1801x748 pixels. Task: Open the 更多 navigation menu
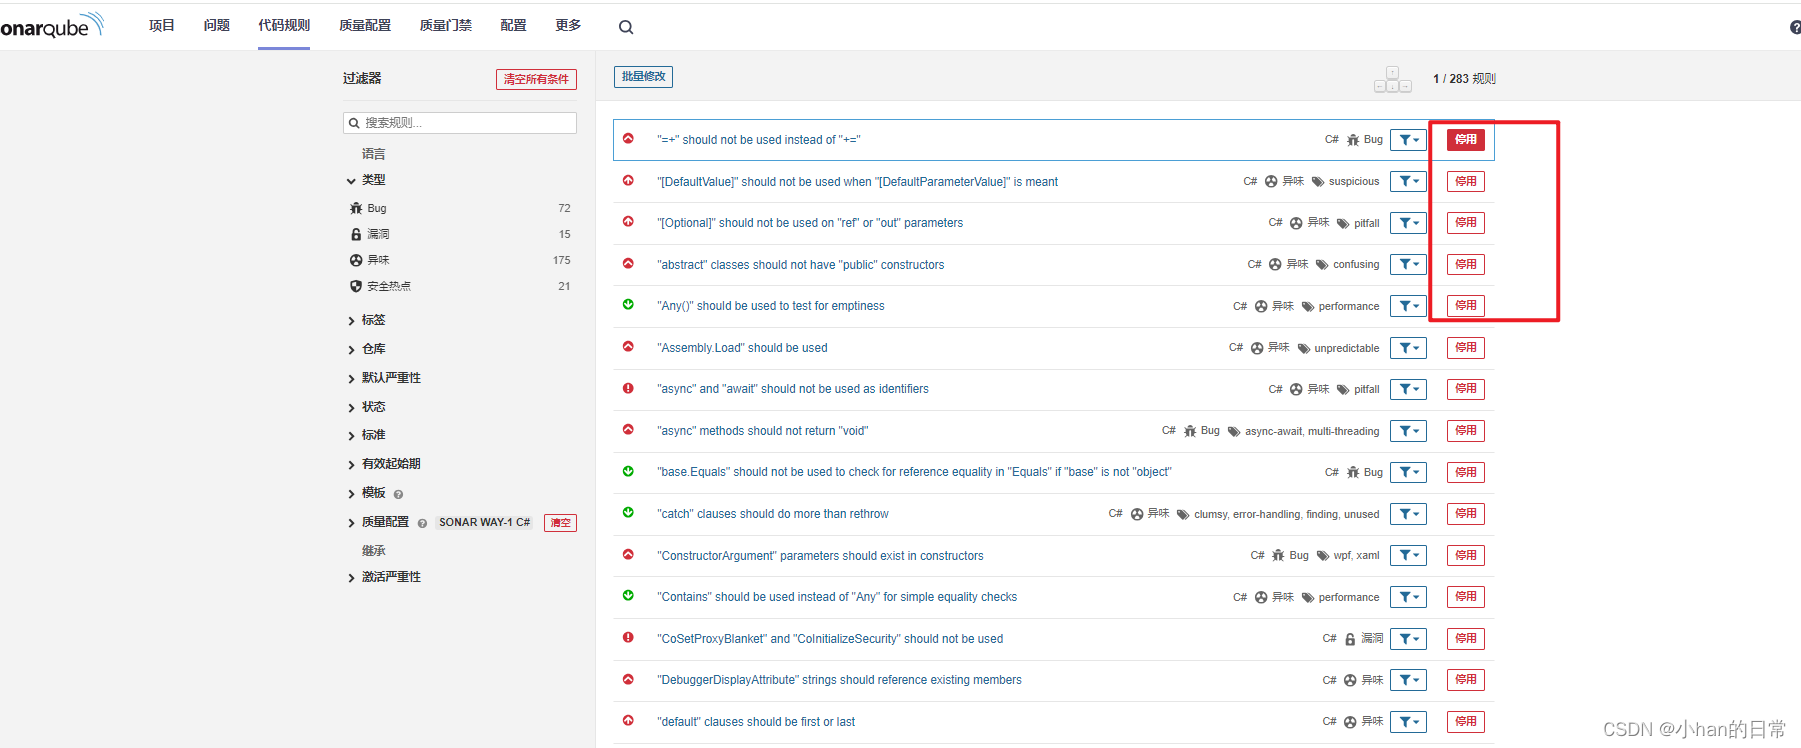point(569,25)
